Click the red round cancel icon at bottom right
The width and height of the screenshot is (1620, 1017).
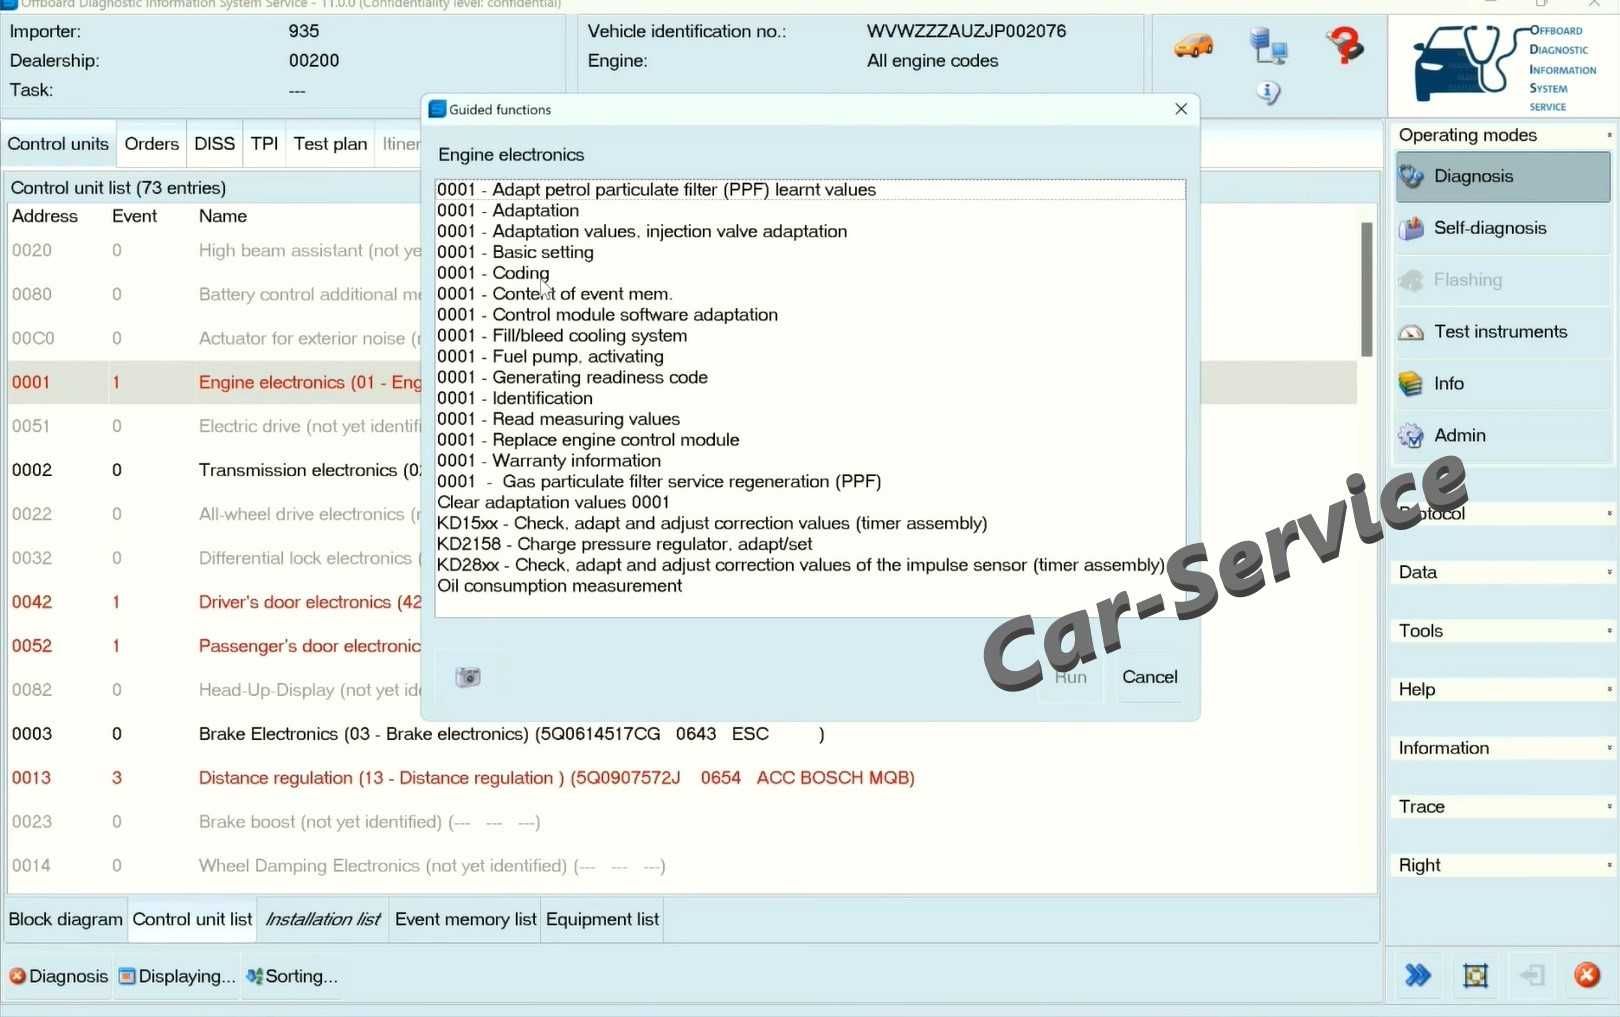[1587, 975]
